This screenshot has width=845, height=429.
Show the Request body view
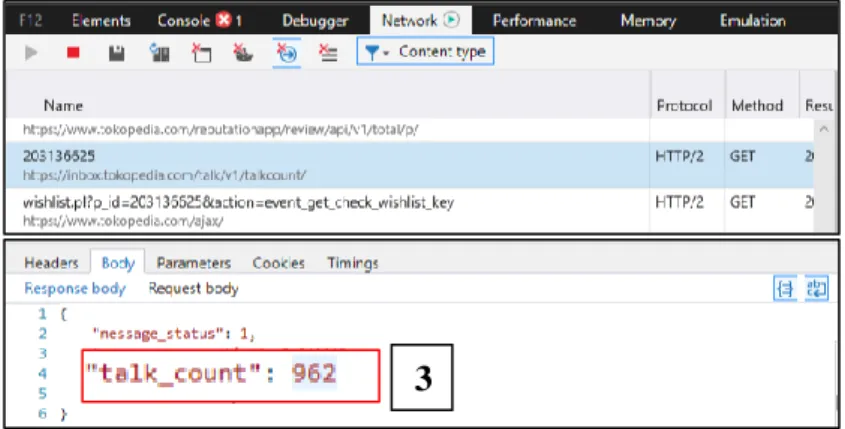pos(193,288)
